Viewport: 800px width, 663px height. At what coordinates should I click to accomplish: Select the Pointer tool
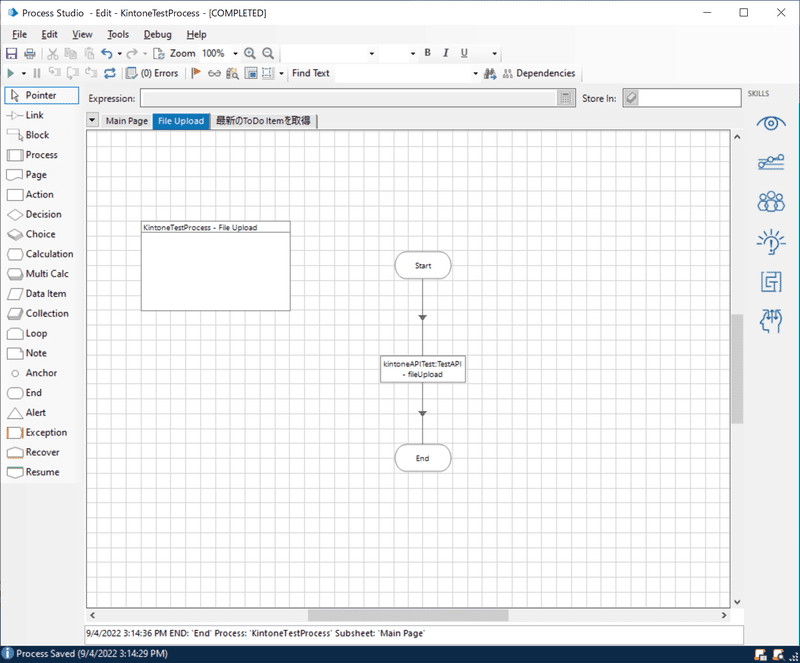coord(42,95)
